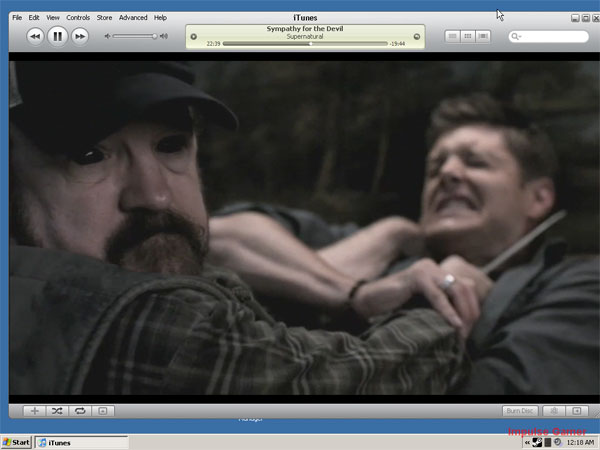Skip ahead with the fast-forward button
600x450 pixels.
(80, 36)
